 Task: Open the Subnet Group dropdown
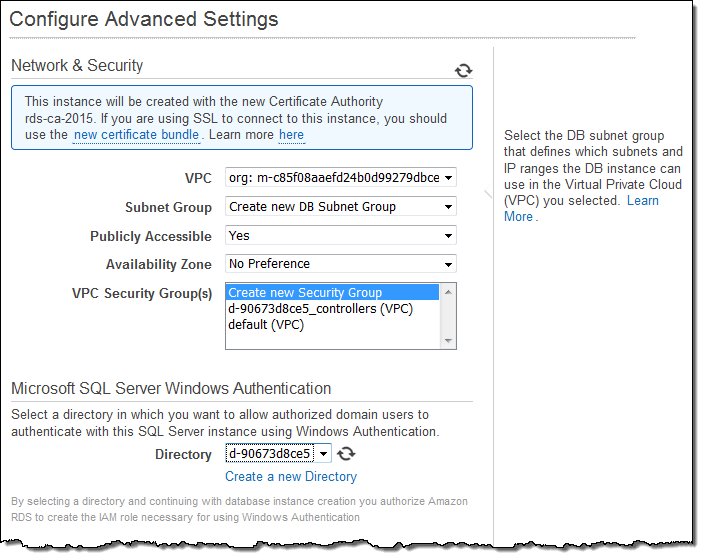341,207
